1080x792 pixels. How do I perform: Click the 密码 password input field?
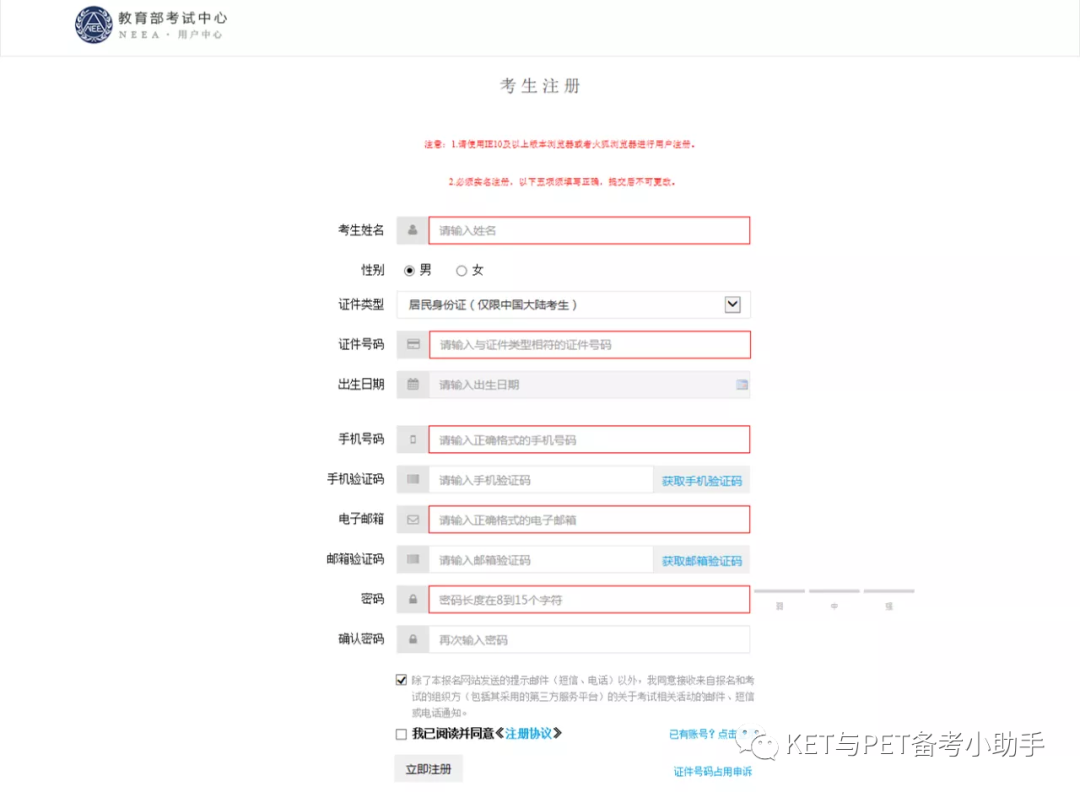(x=590, y=599)
